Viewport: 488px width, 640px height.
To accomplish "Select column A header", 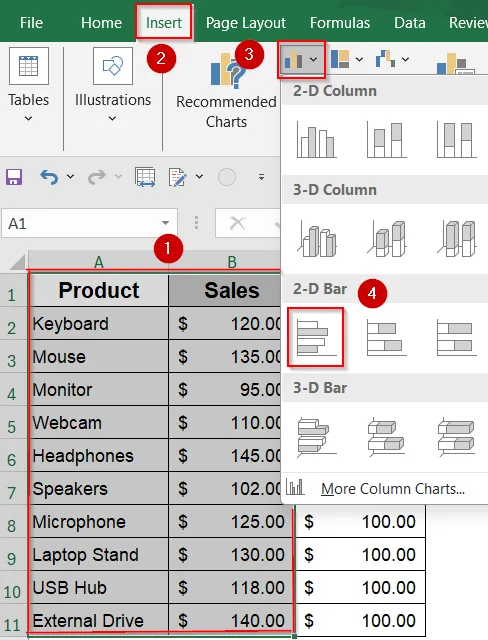I will pyautogui.click(x=98, y=262).
